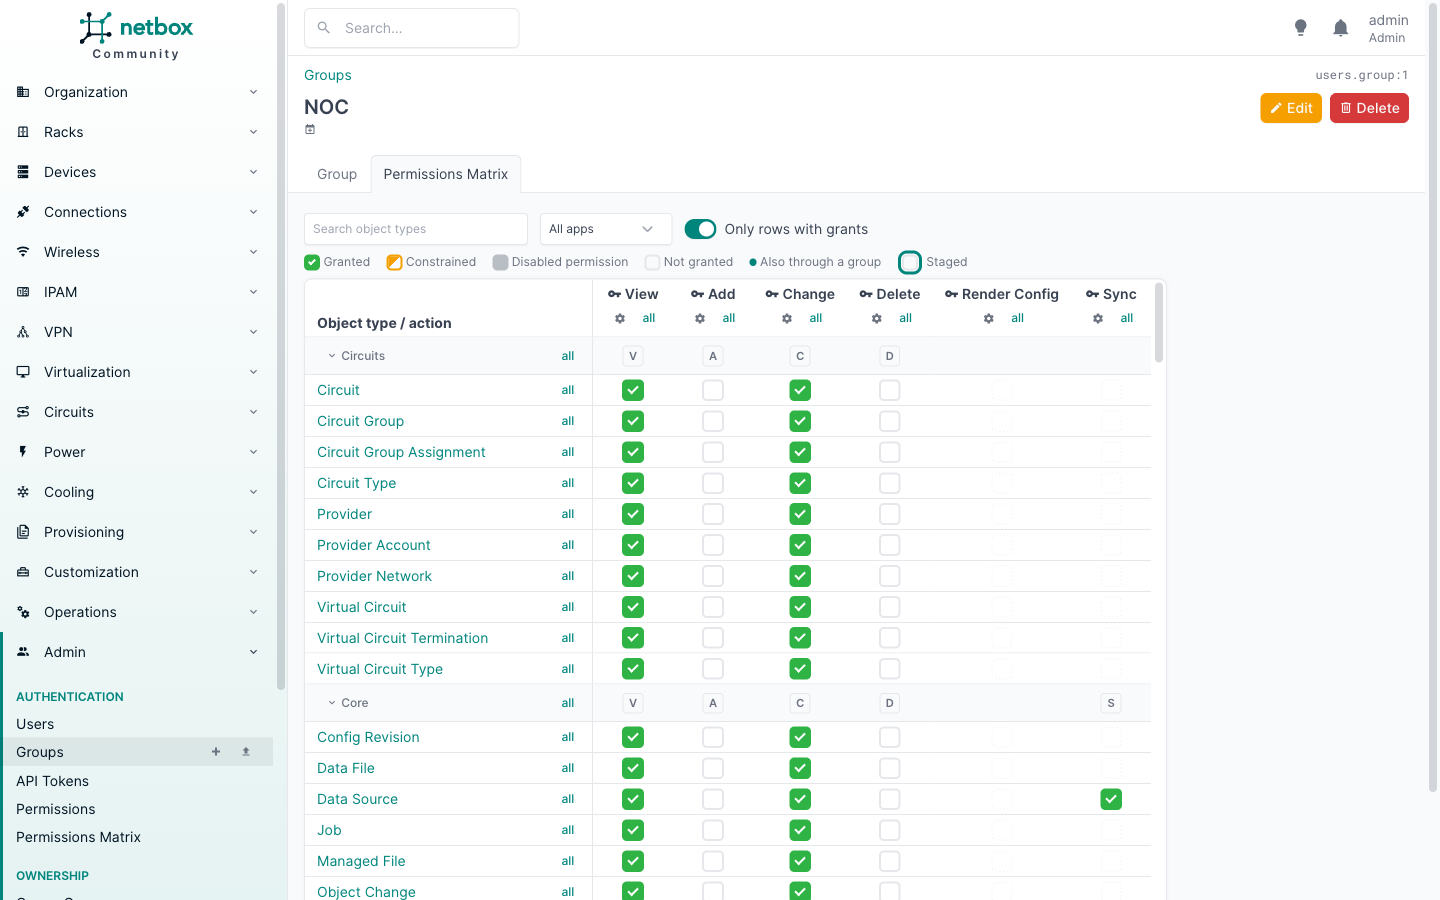Click the Power lightning icon in sidebar

tap(23, 452)
